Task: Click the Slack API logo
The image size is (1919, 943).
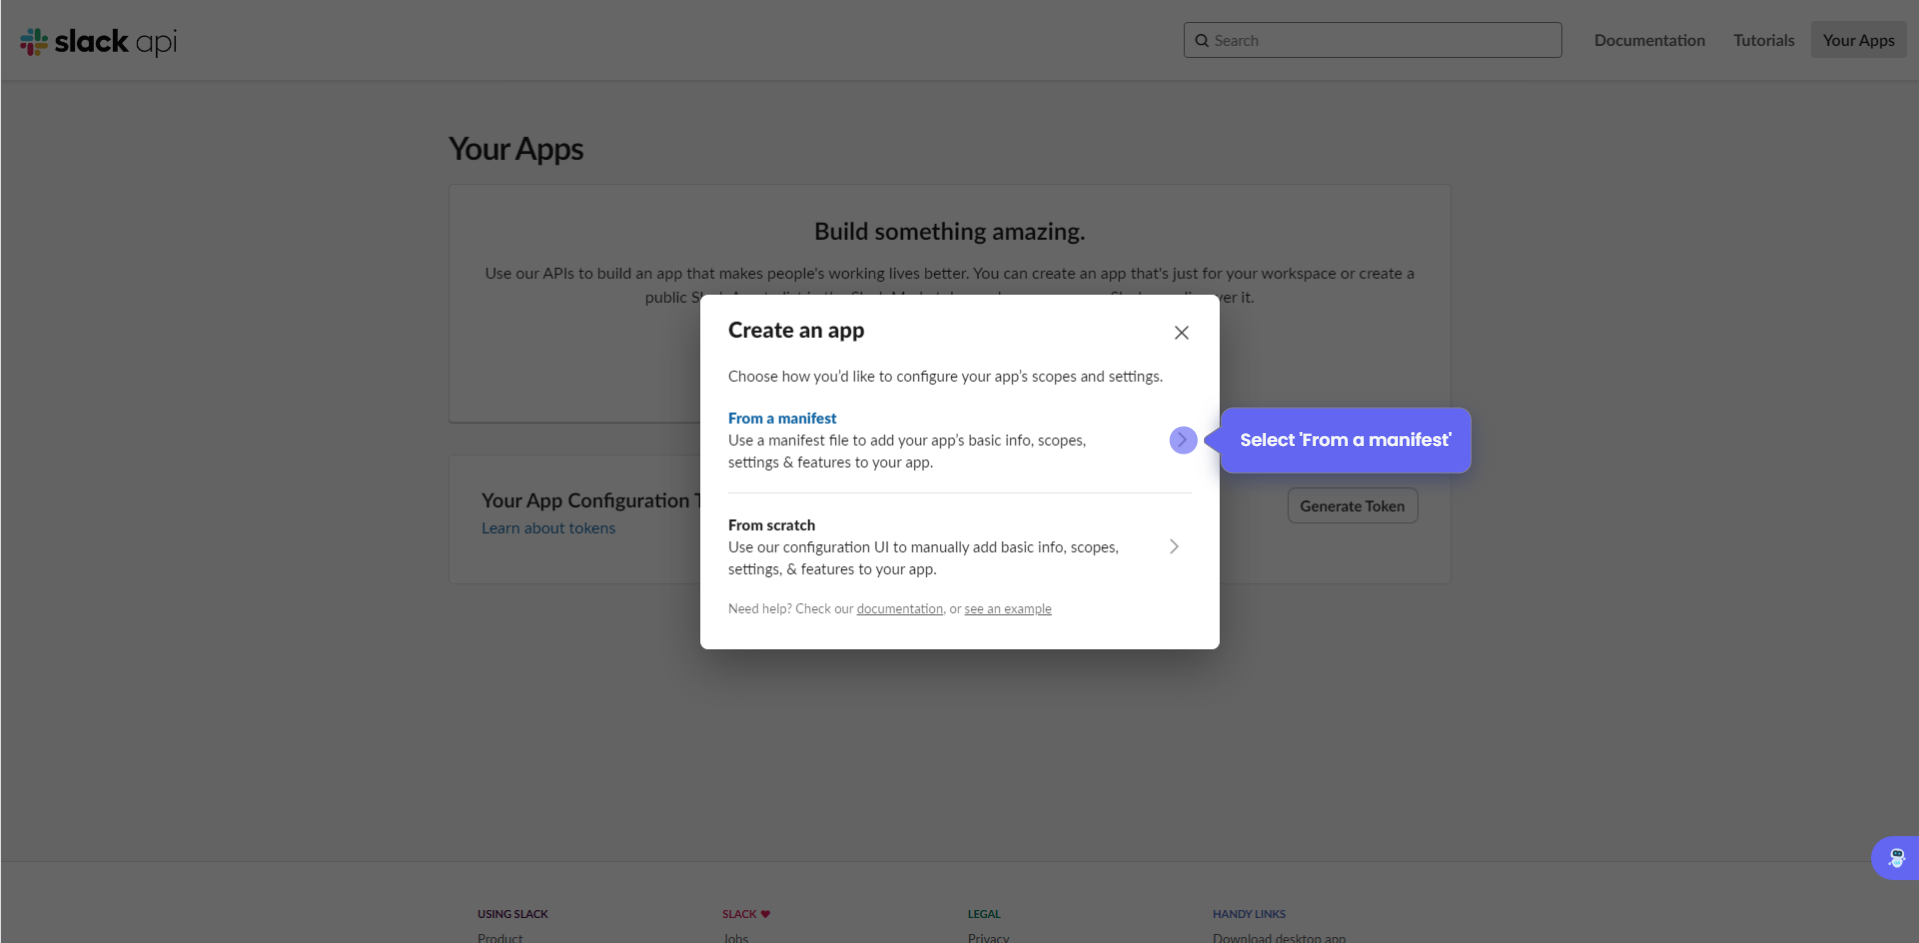Action: tap(98, 41)
